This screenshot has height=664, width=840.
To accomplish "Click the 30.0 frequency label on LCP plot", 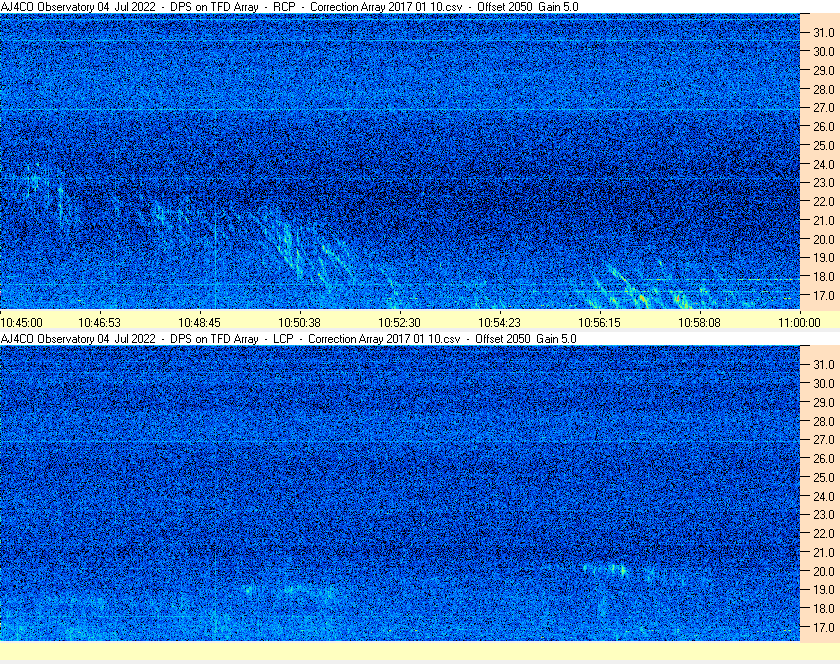I will (x=824, y=383).
